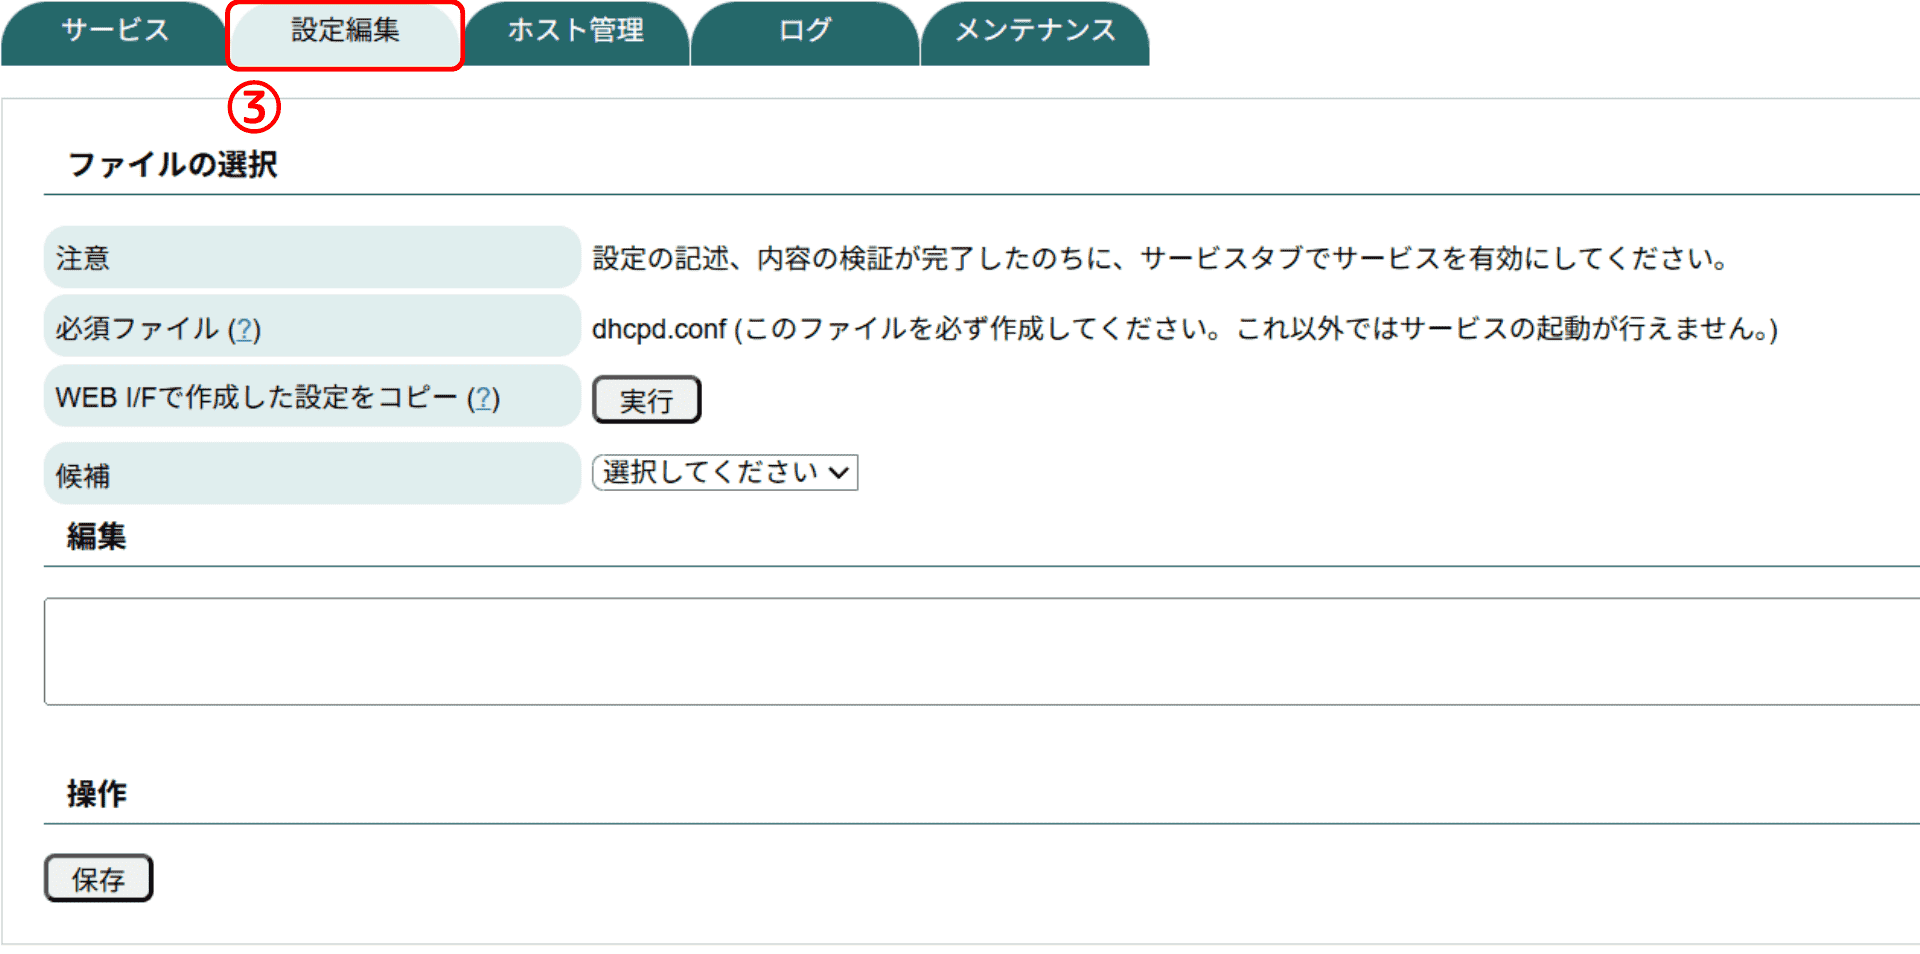Click the red circled number 3 marker
The image size is (1920, 954).
tap(254, 107)
